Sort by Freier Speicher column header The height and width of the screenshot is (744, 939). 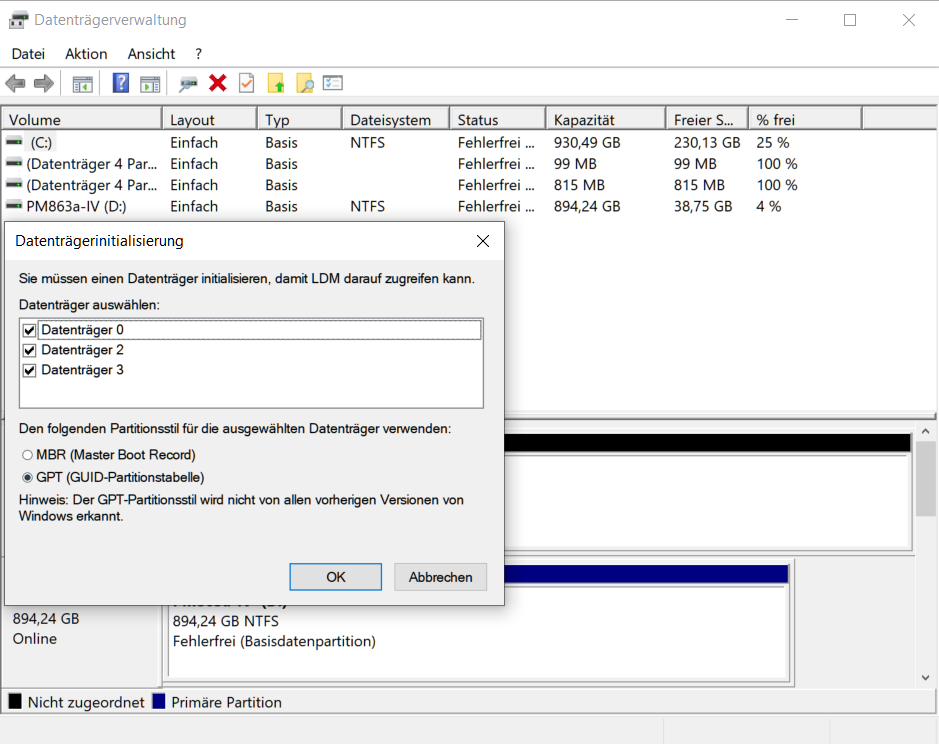(x=707, y=119)
